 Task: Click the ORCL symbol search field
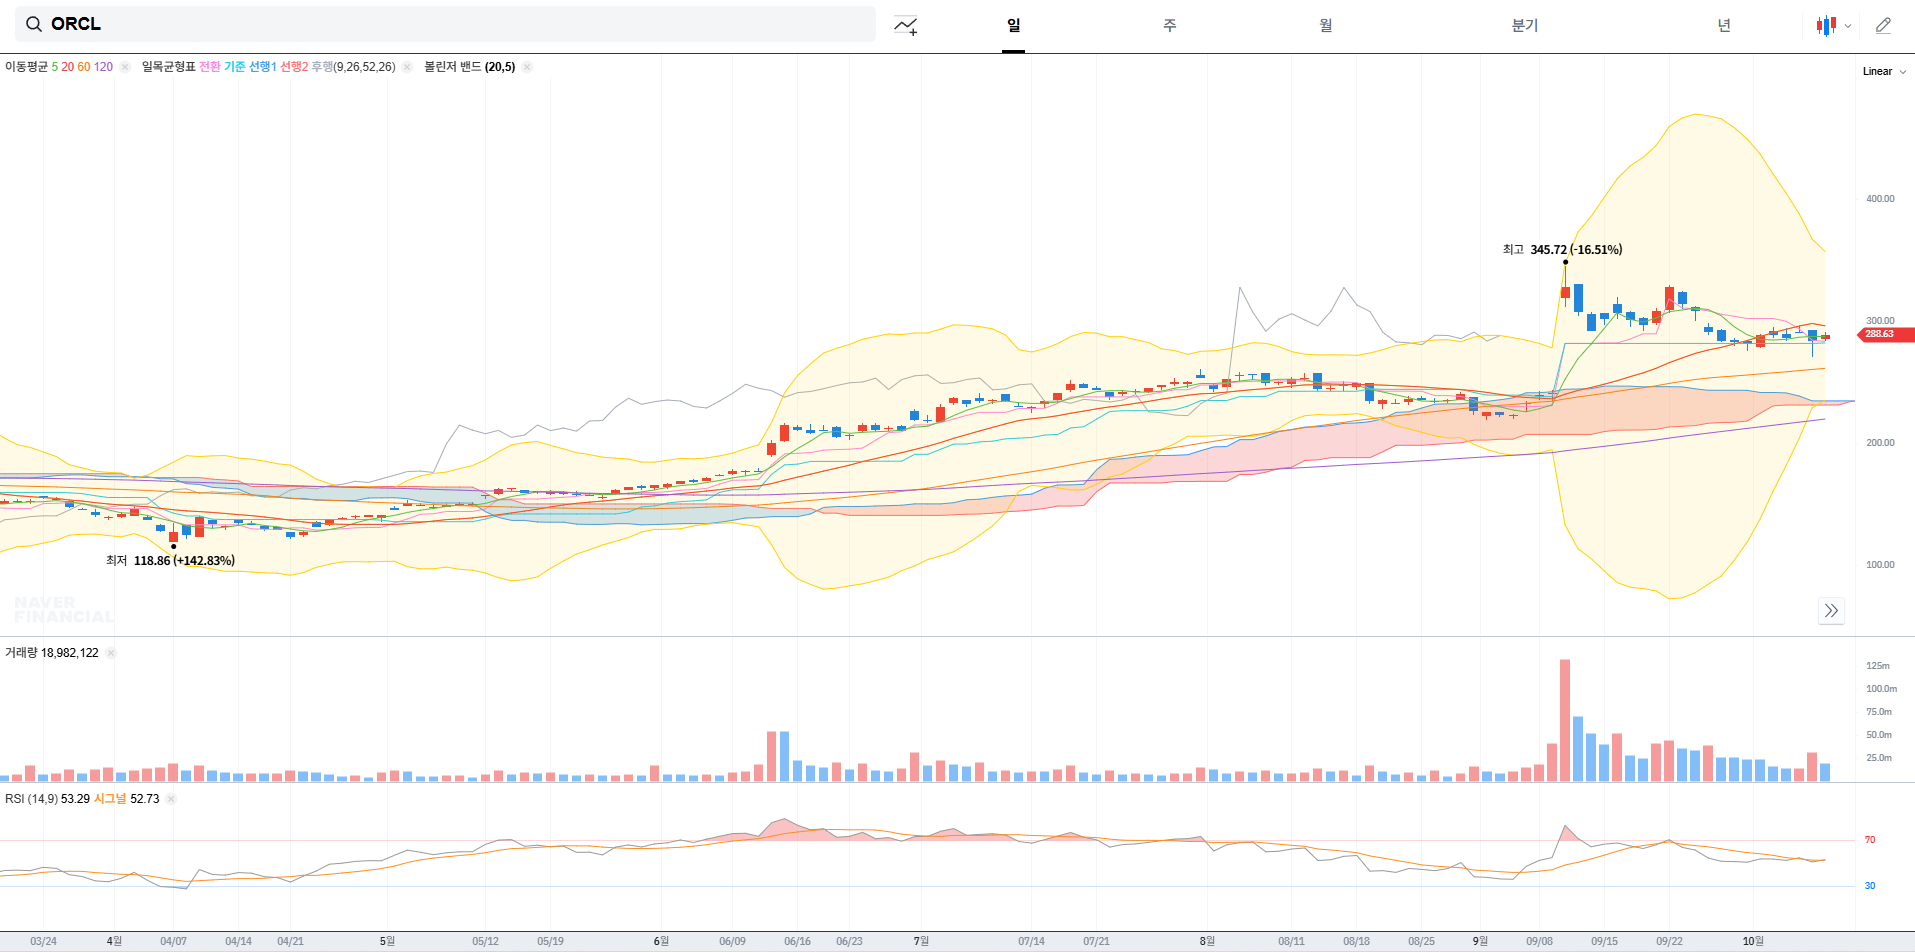click(445, 24)
